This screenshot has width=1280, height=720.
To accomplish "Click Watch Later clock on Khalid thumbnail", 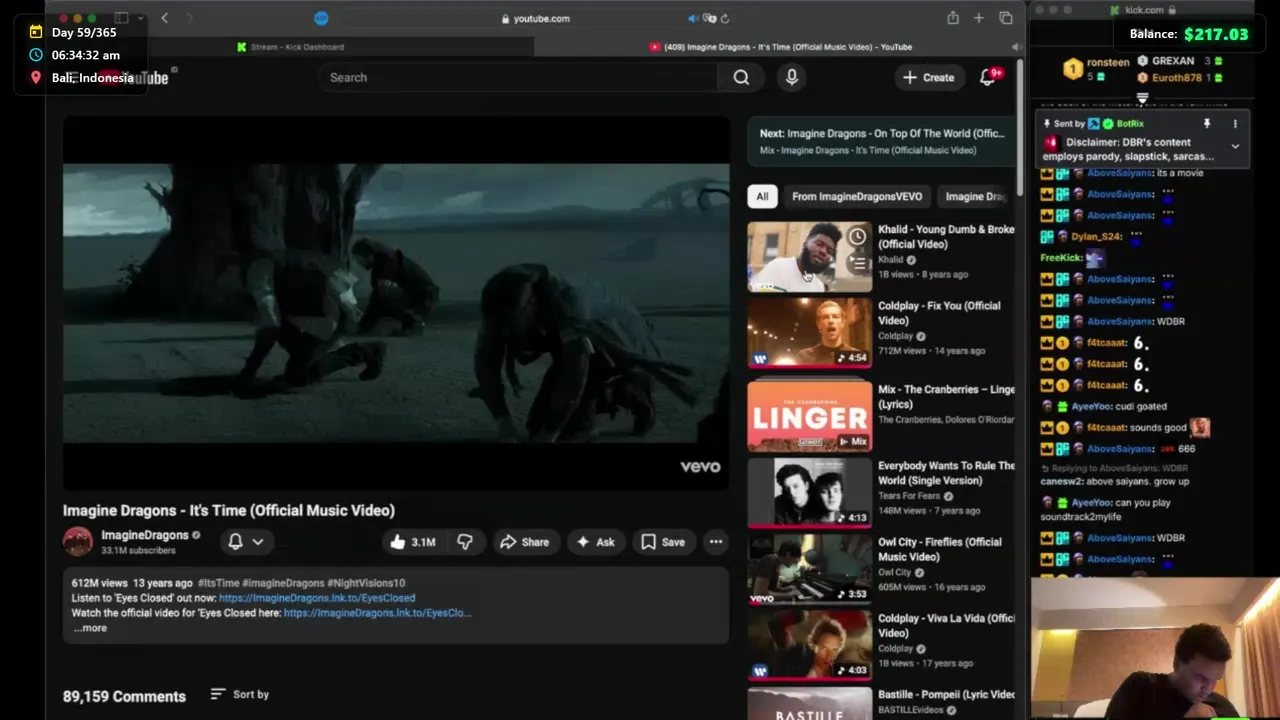I will 857,237.
